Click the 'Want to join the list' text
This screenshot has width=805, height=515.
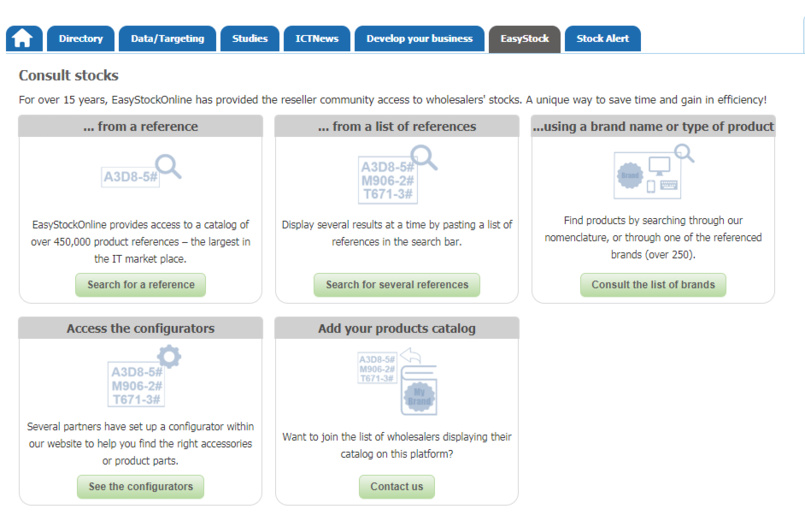coord(397,445)
